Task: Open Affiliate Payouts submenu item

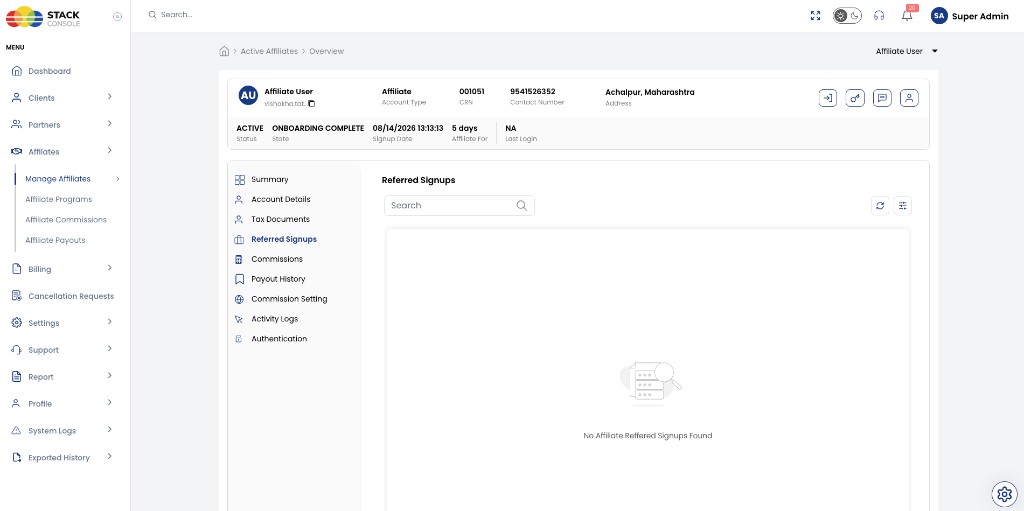Action: click(56, 240)
